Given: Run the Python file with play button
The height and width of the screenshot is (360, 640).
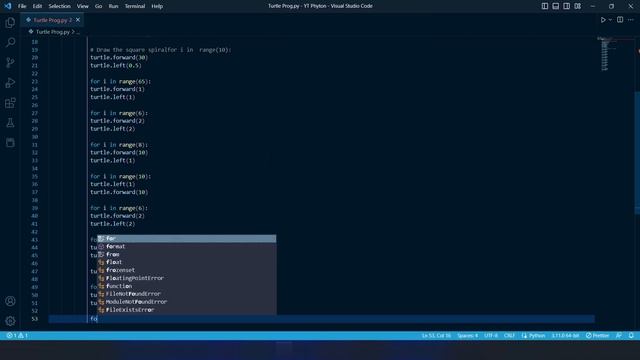Looking at the screenshot, I should coord(603,20).
